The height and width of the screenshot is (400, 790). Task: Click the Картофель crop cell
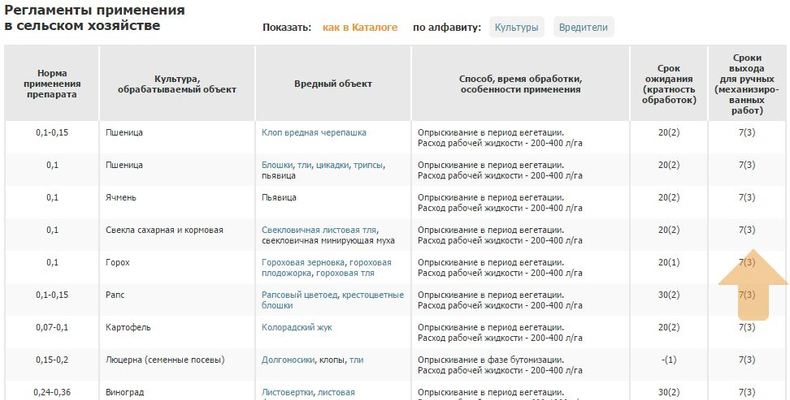(x=122, y=327)
